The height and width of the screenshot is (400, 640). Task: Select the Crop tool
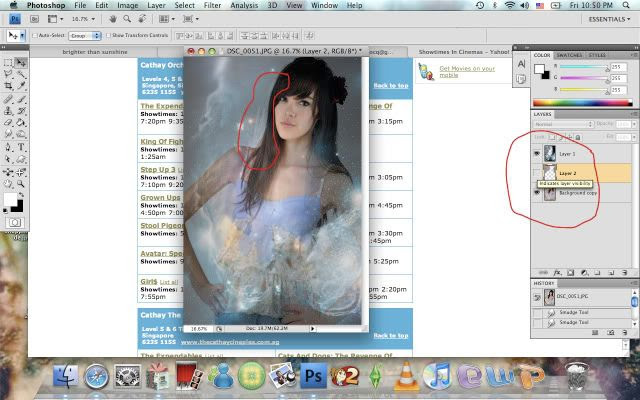[x=8, y=86]
